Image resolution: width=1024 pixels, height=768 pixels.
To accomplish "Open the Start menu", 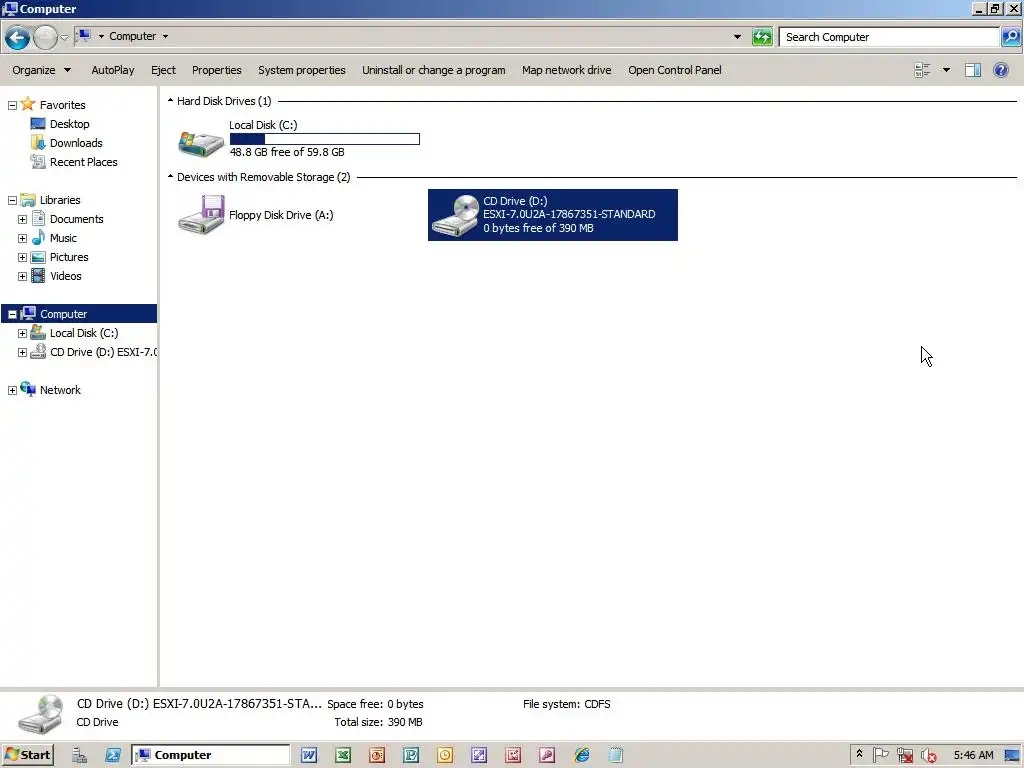I will pyautogui.click(x=27, y=755).
